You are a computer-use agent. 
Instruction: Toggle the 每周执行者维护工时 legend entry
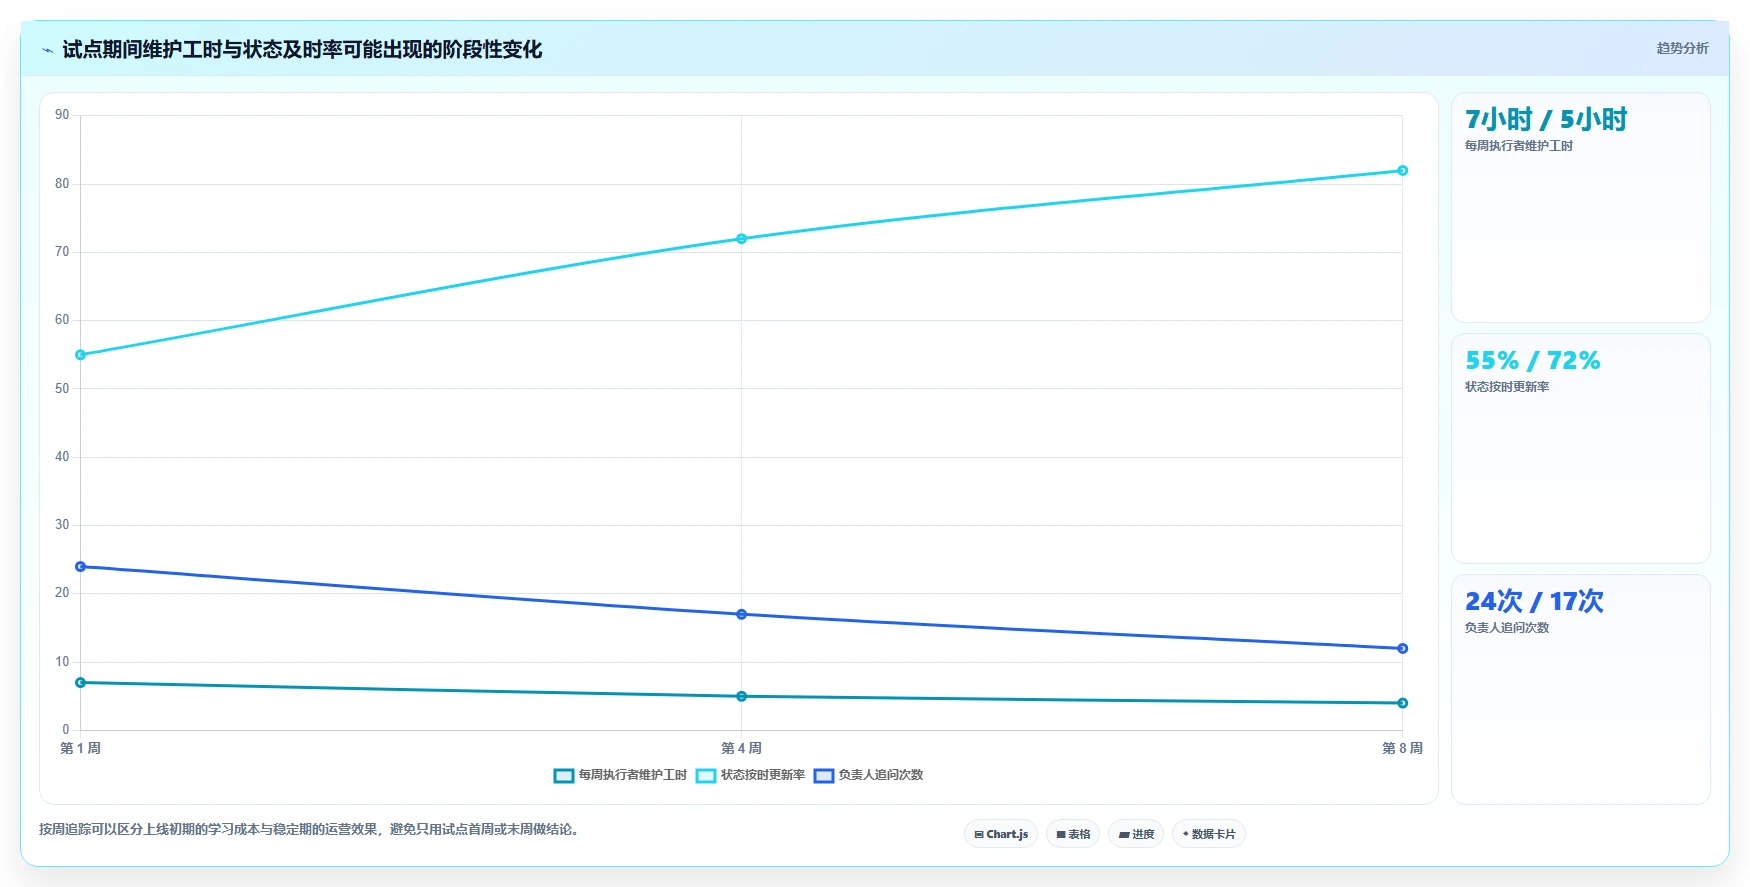[620, 775]
